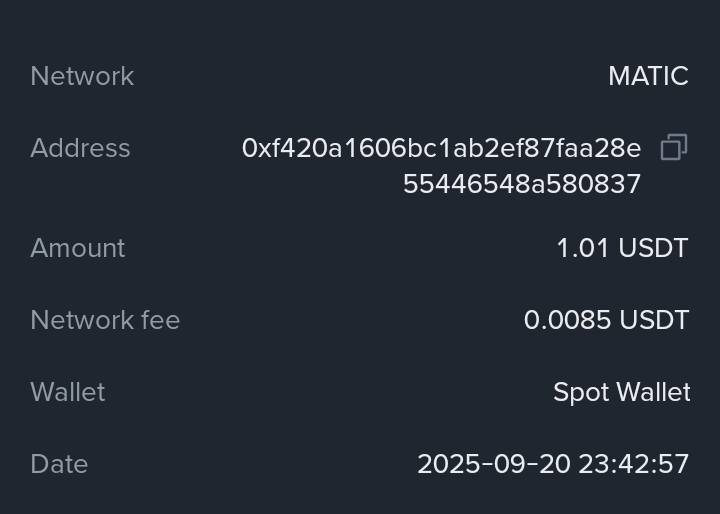Select the 1.01 amount number

tap(582, 248)
